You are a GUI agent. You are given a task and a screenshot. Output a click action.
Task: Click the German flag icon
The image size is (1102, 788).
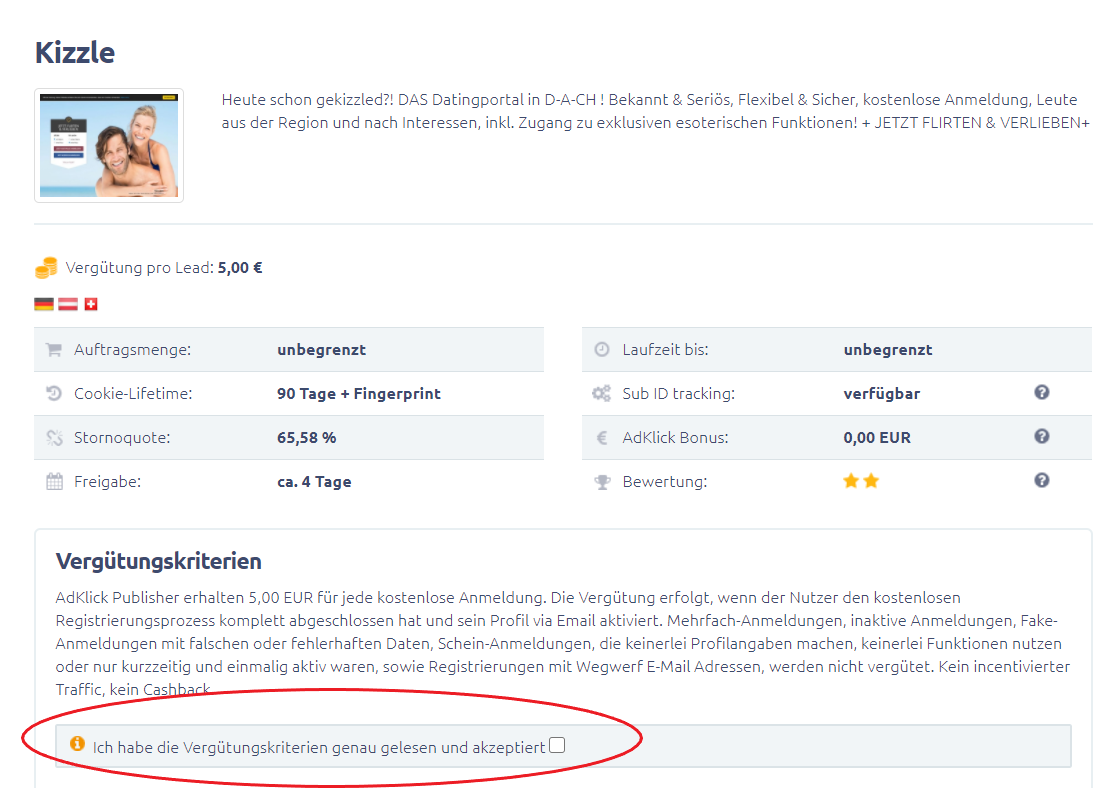(x=44, y=304)
